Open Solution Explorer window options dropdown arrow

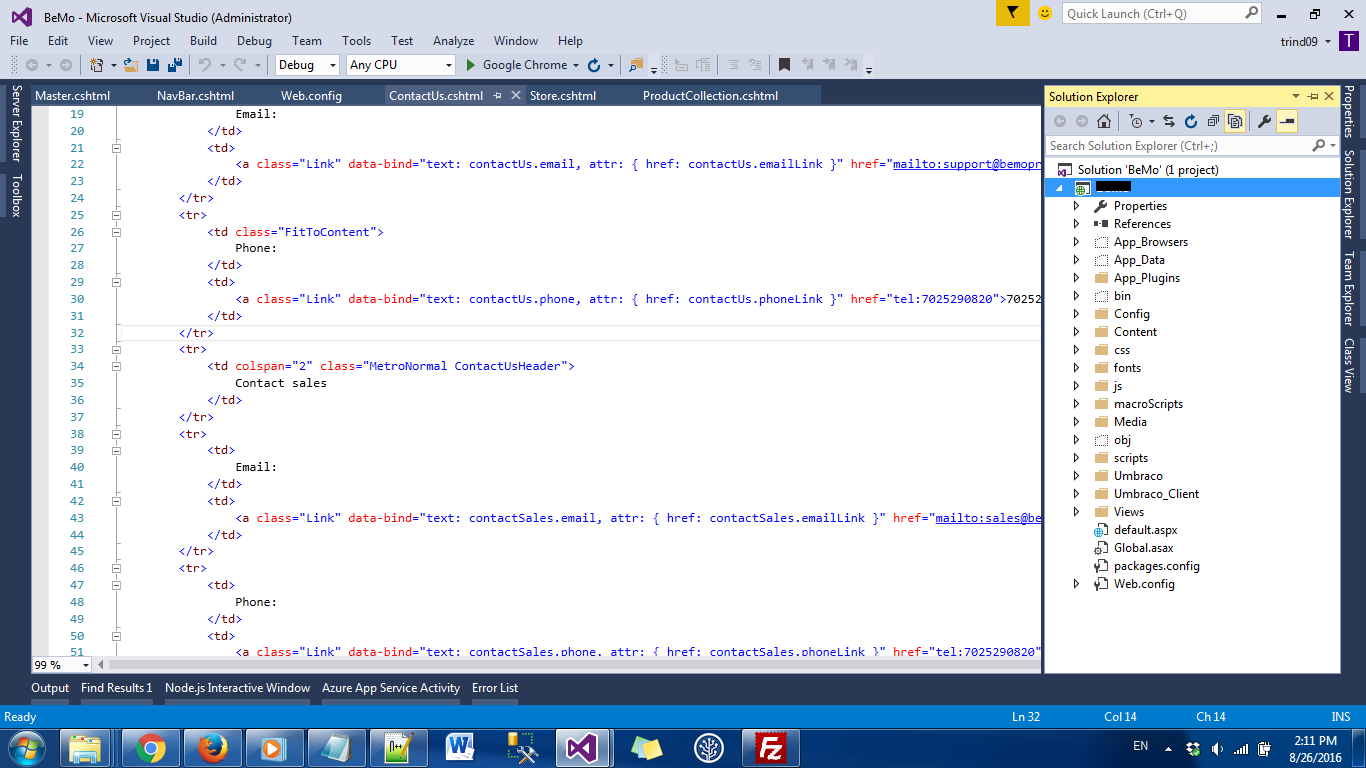click(x=1296, y=96)
